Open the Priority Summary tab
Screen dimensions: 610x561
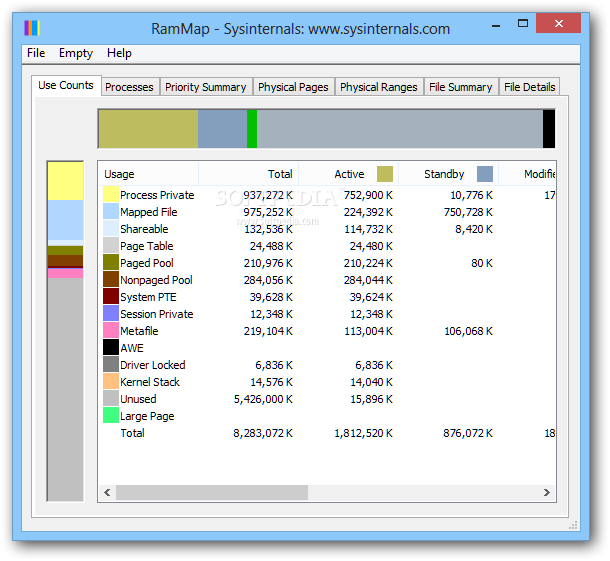(206, 87)
